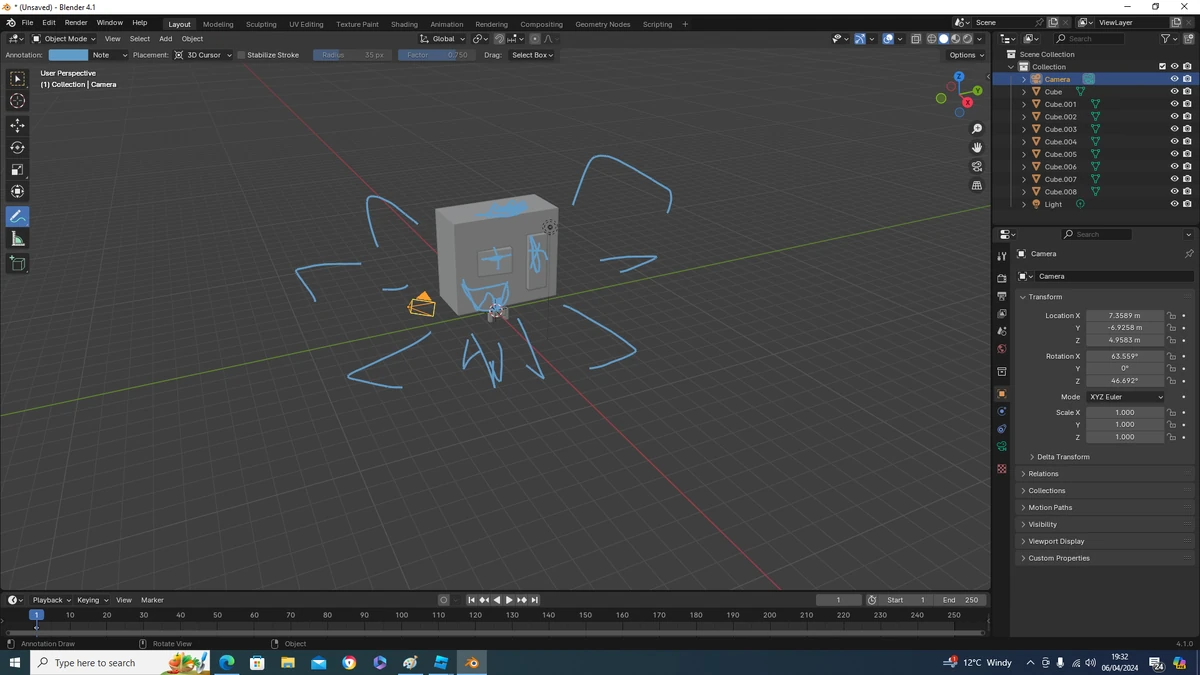Click the Location X value field
This screenshot has width=1200, height=675.
coord(1124,316)
